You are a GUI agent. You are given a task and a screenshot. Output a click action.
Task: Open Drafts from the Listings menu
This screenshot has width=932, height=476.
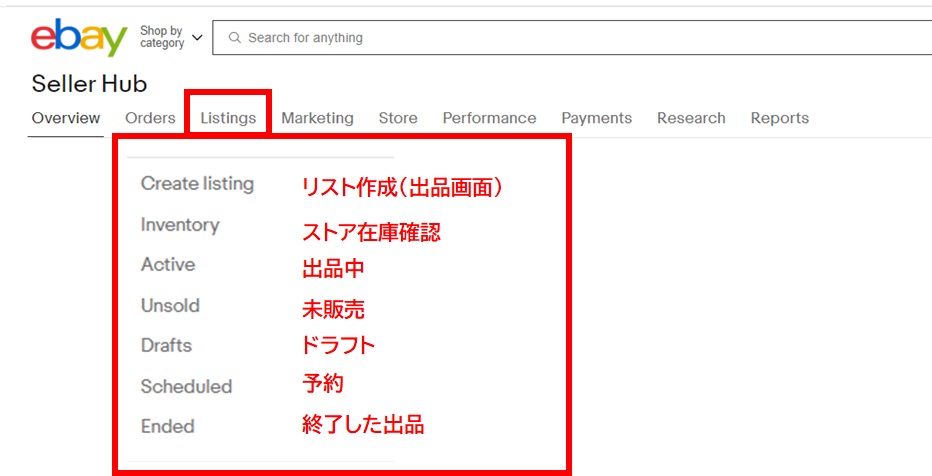(166, 346)
